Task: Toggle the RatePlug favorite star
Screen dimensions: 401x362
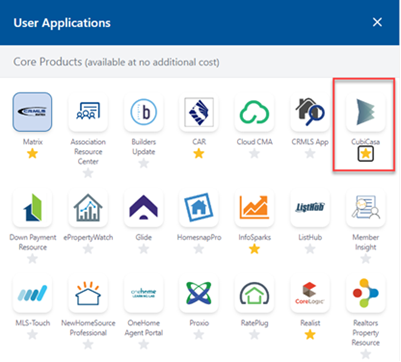Action: 255,335
